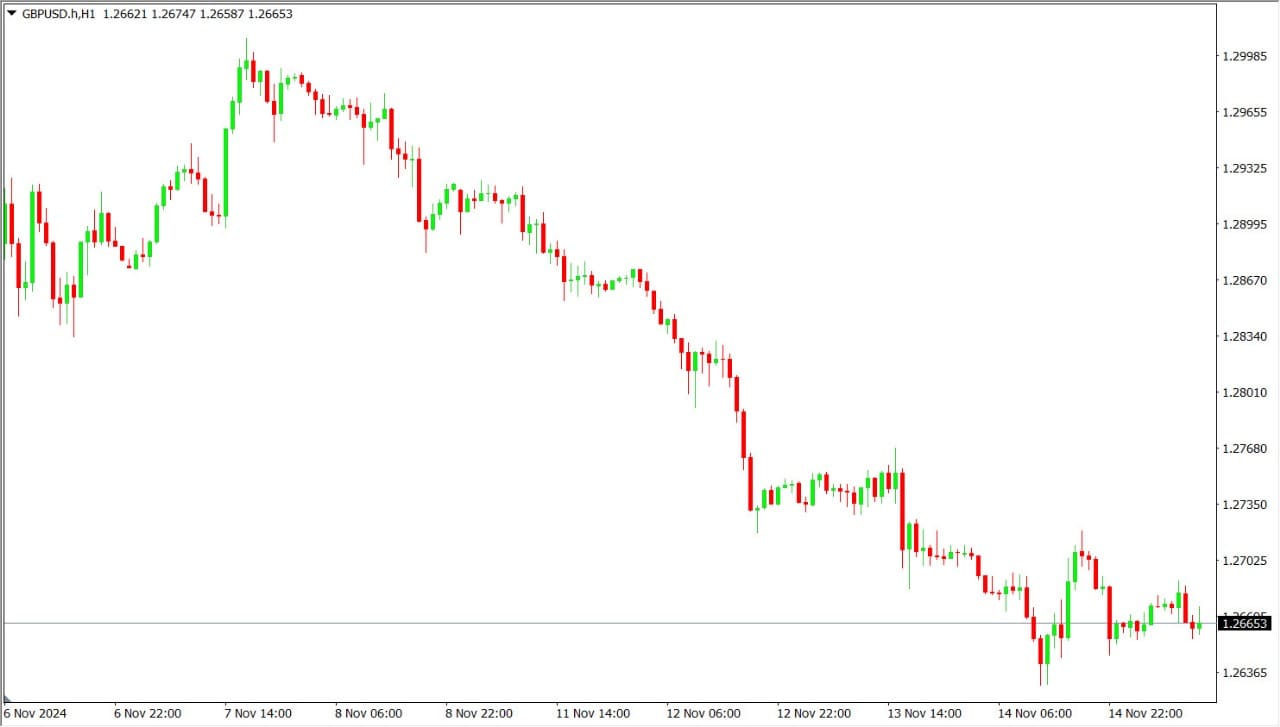This screenshot has width=1280, height=727.
Task: Click the high price value 1.26747
Action: coord(172,14)
